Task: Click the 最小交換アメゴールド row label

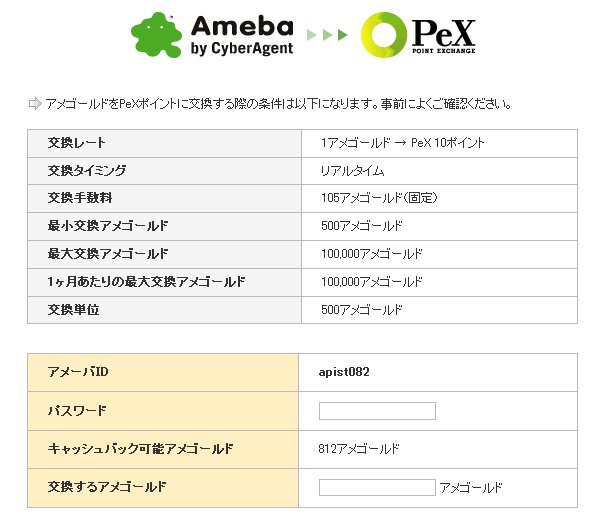Action: click(x=108, y=226)
